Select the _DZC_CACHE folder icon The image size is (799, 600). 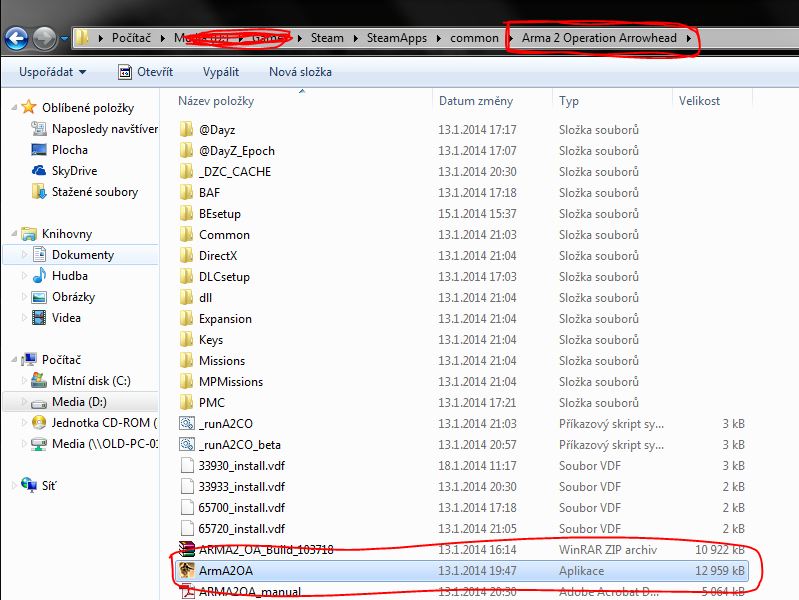coord(187,171)
